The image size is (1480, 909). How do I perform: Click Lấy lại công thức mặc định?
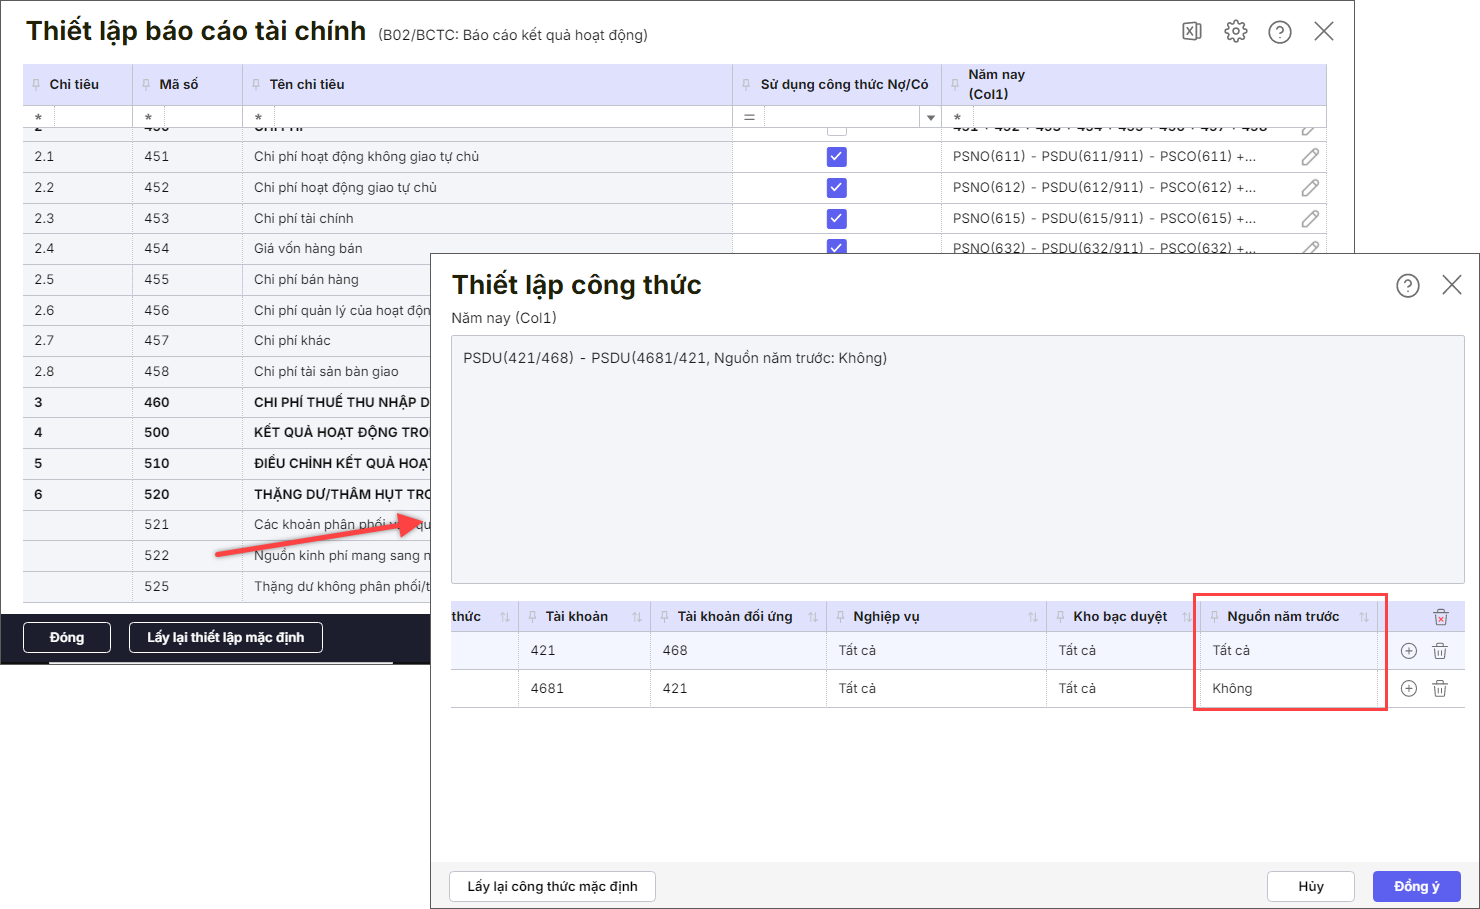(553, 887)
